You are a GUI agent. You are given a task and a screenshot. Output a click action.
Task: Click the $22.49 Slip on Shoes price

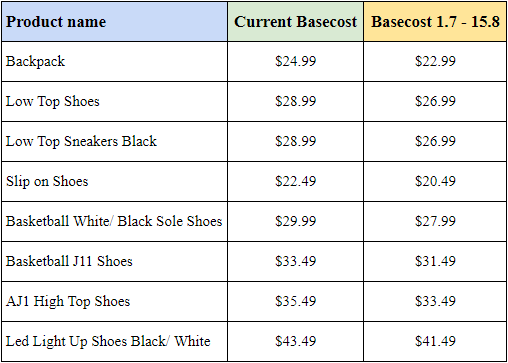coord(296,182)
